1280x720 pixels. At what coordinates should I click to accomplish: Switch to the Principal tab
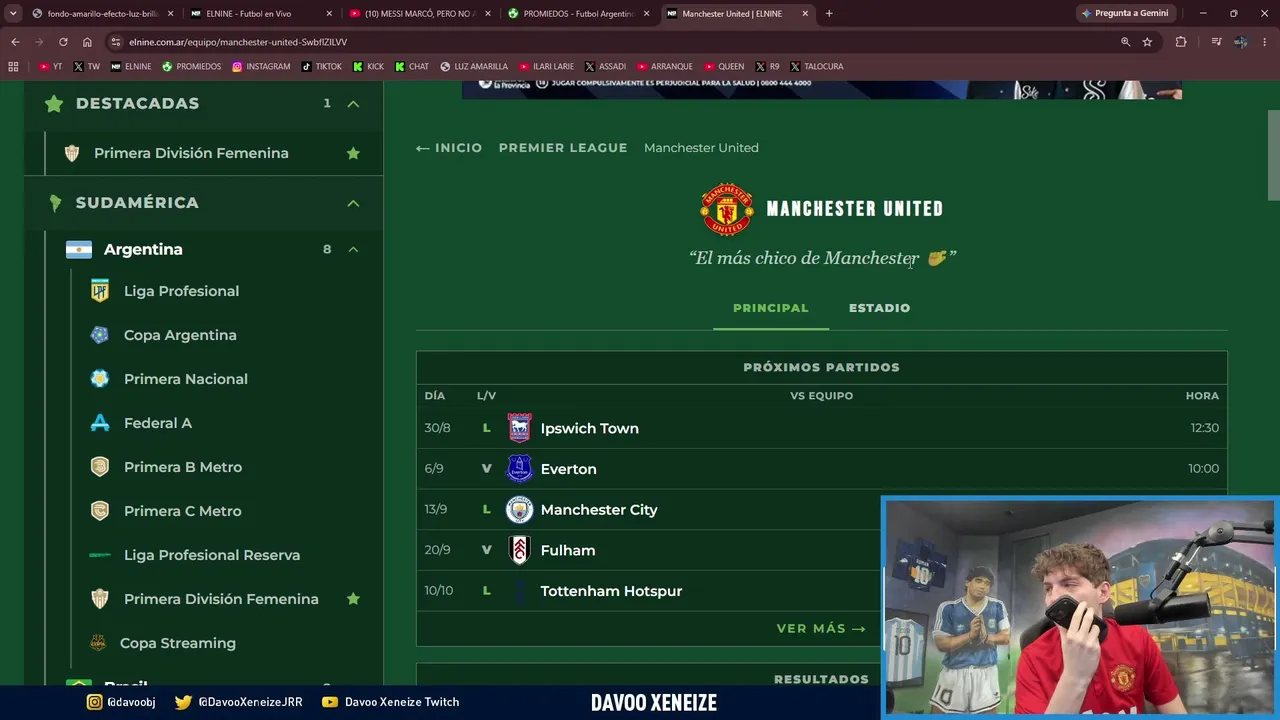pos(771,308)
